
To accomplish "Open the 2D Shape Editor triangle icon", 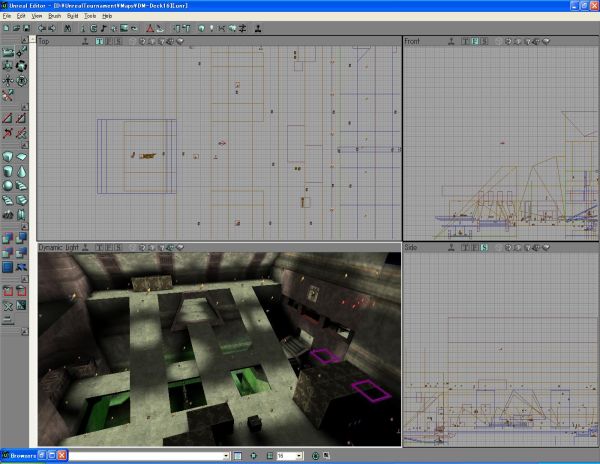I will pyautogui.click(x=150, y=28).
